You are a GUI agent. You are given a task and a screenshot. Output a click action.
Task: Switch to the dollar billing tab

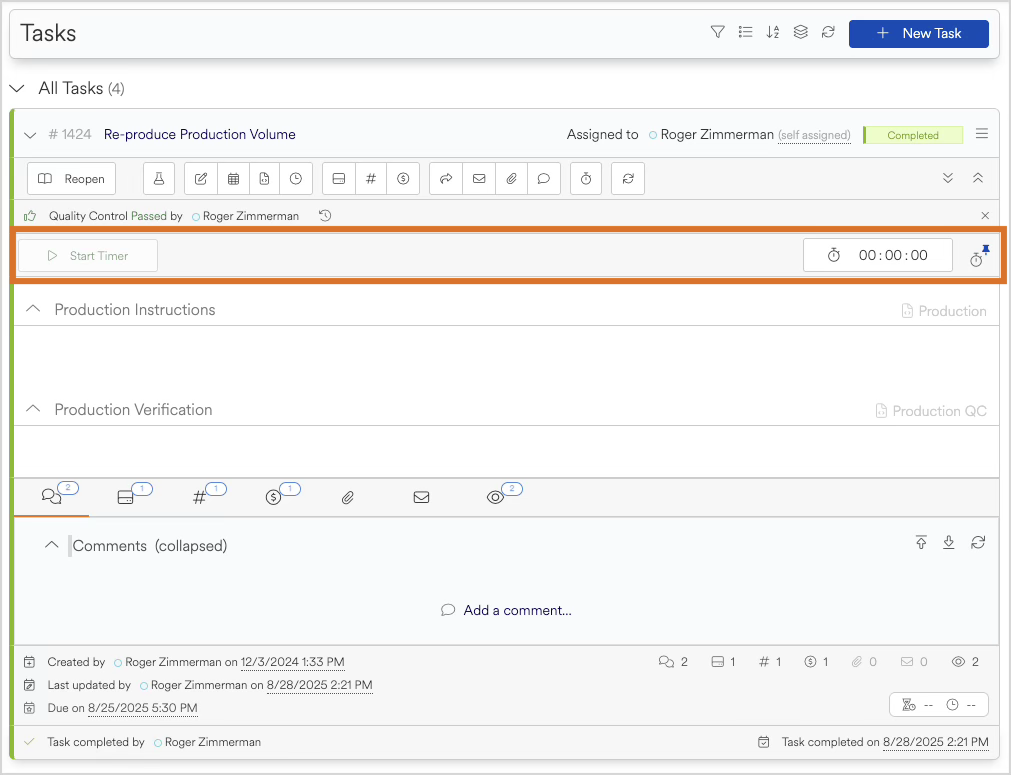coord(273,497)
